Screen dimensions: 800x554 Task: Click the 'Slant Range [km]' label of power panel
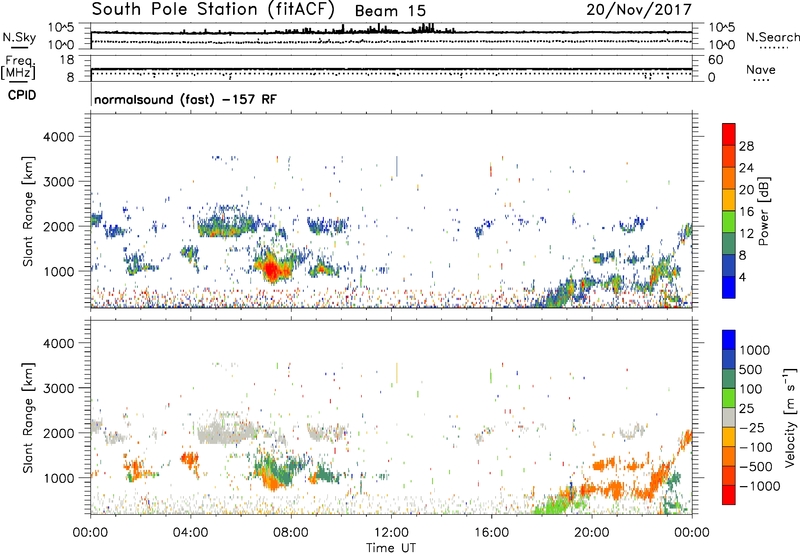(x=28, y=211)
